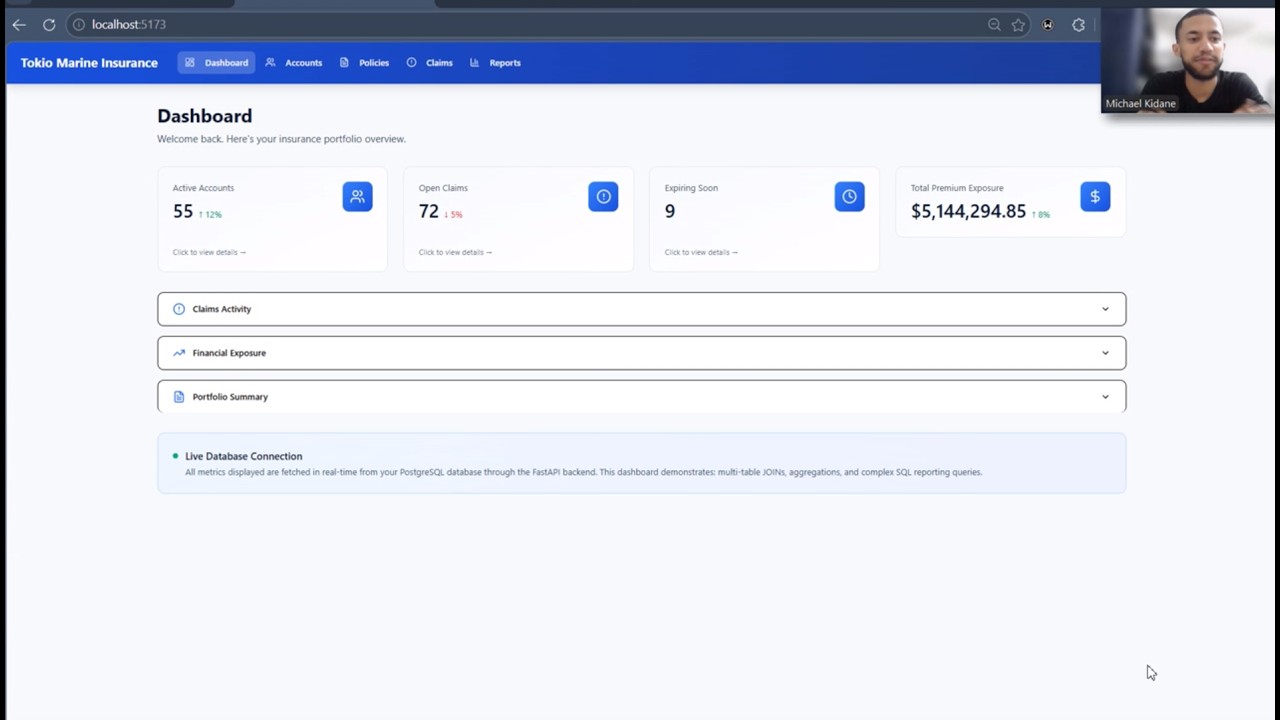Click the Open Claims value 72
Screen dimensions: 1280x720
click(x=429, y=211)
